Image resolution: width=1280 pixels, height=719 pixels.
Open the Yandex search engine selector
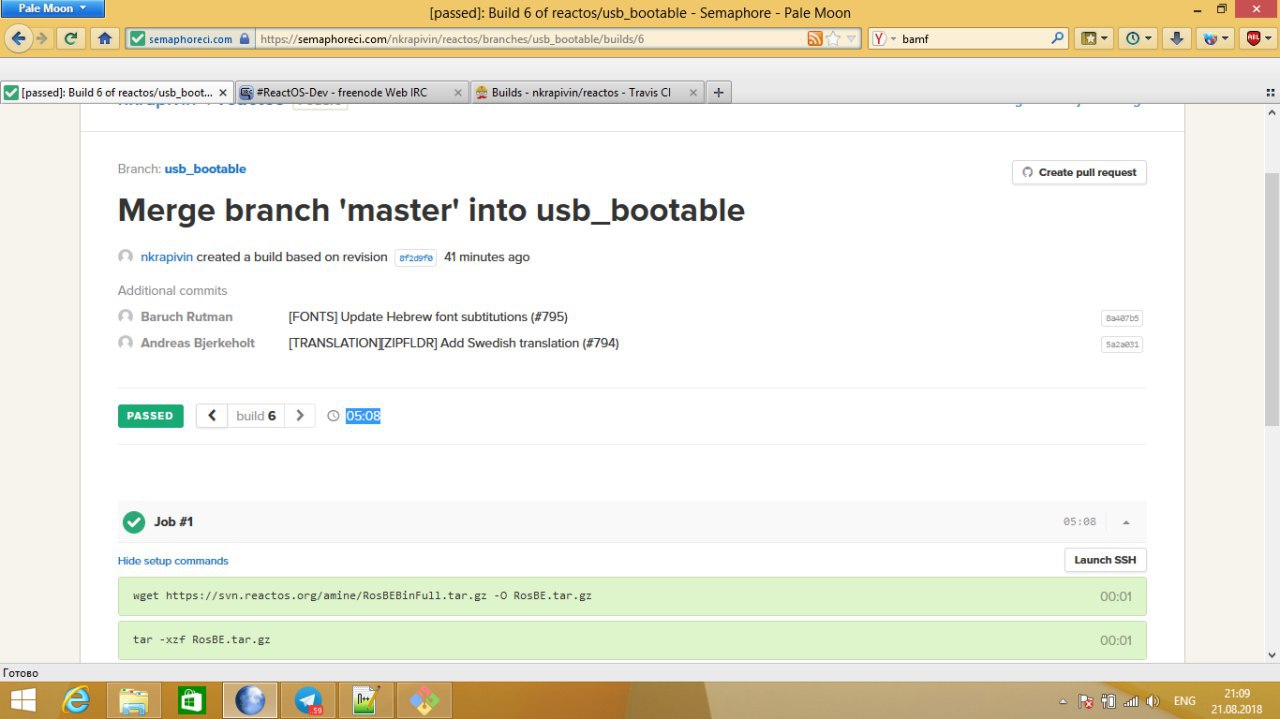pyautogui.click(x=883, y=39)
